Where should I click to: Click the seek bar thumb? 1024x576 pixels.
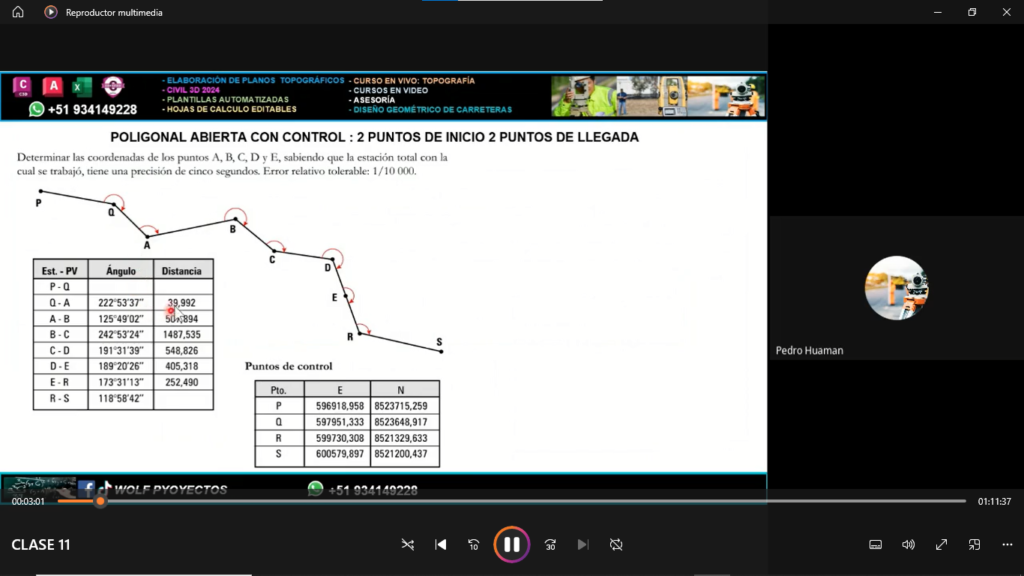tap(100, 501)
